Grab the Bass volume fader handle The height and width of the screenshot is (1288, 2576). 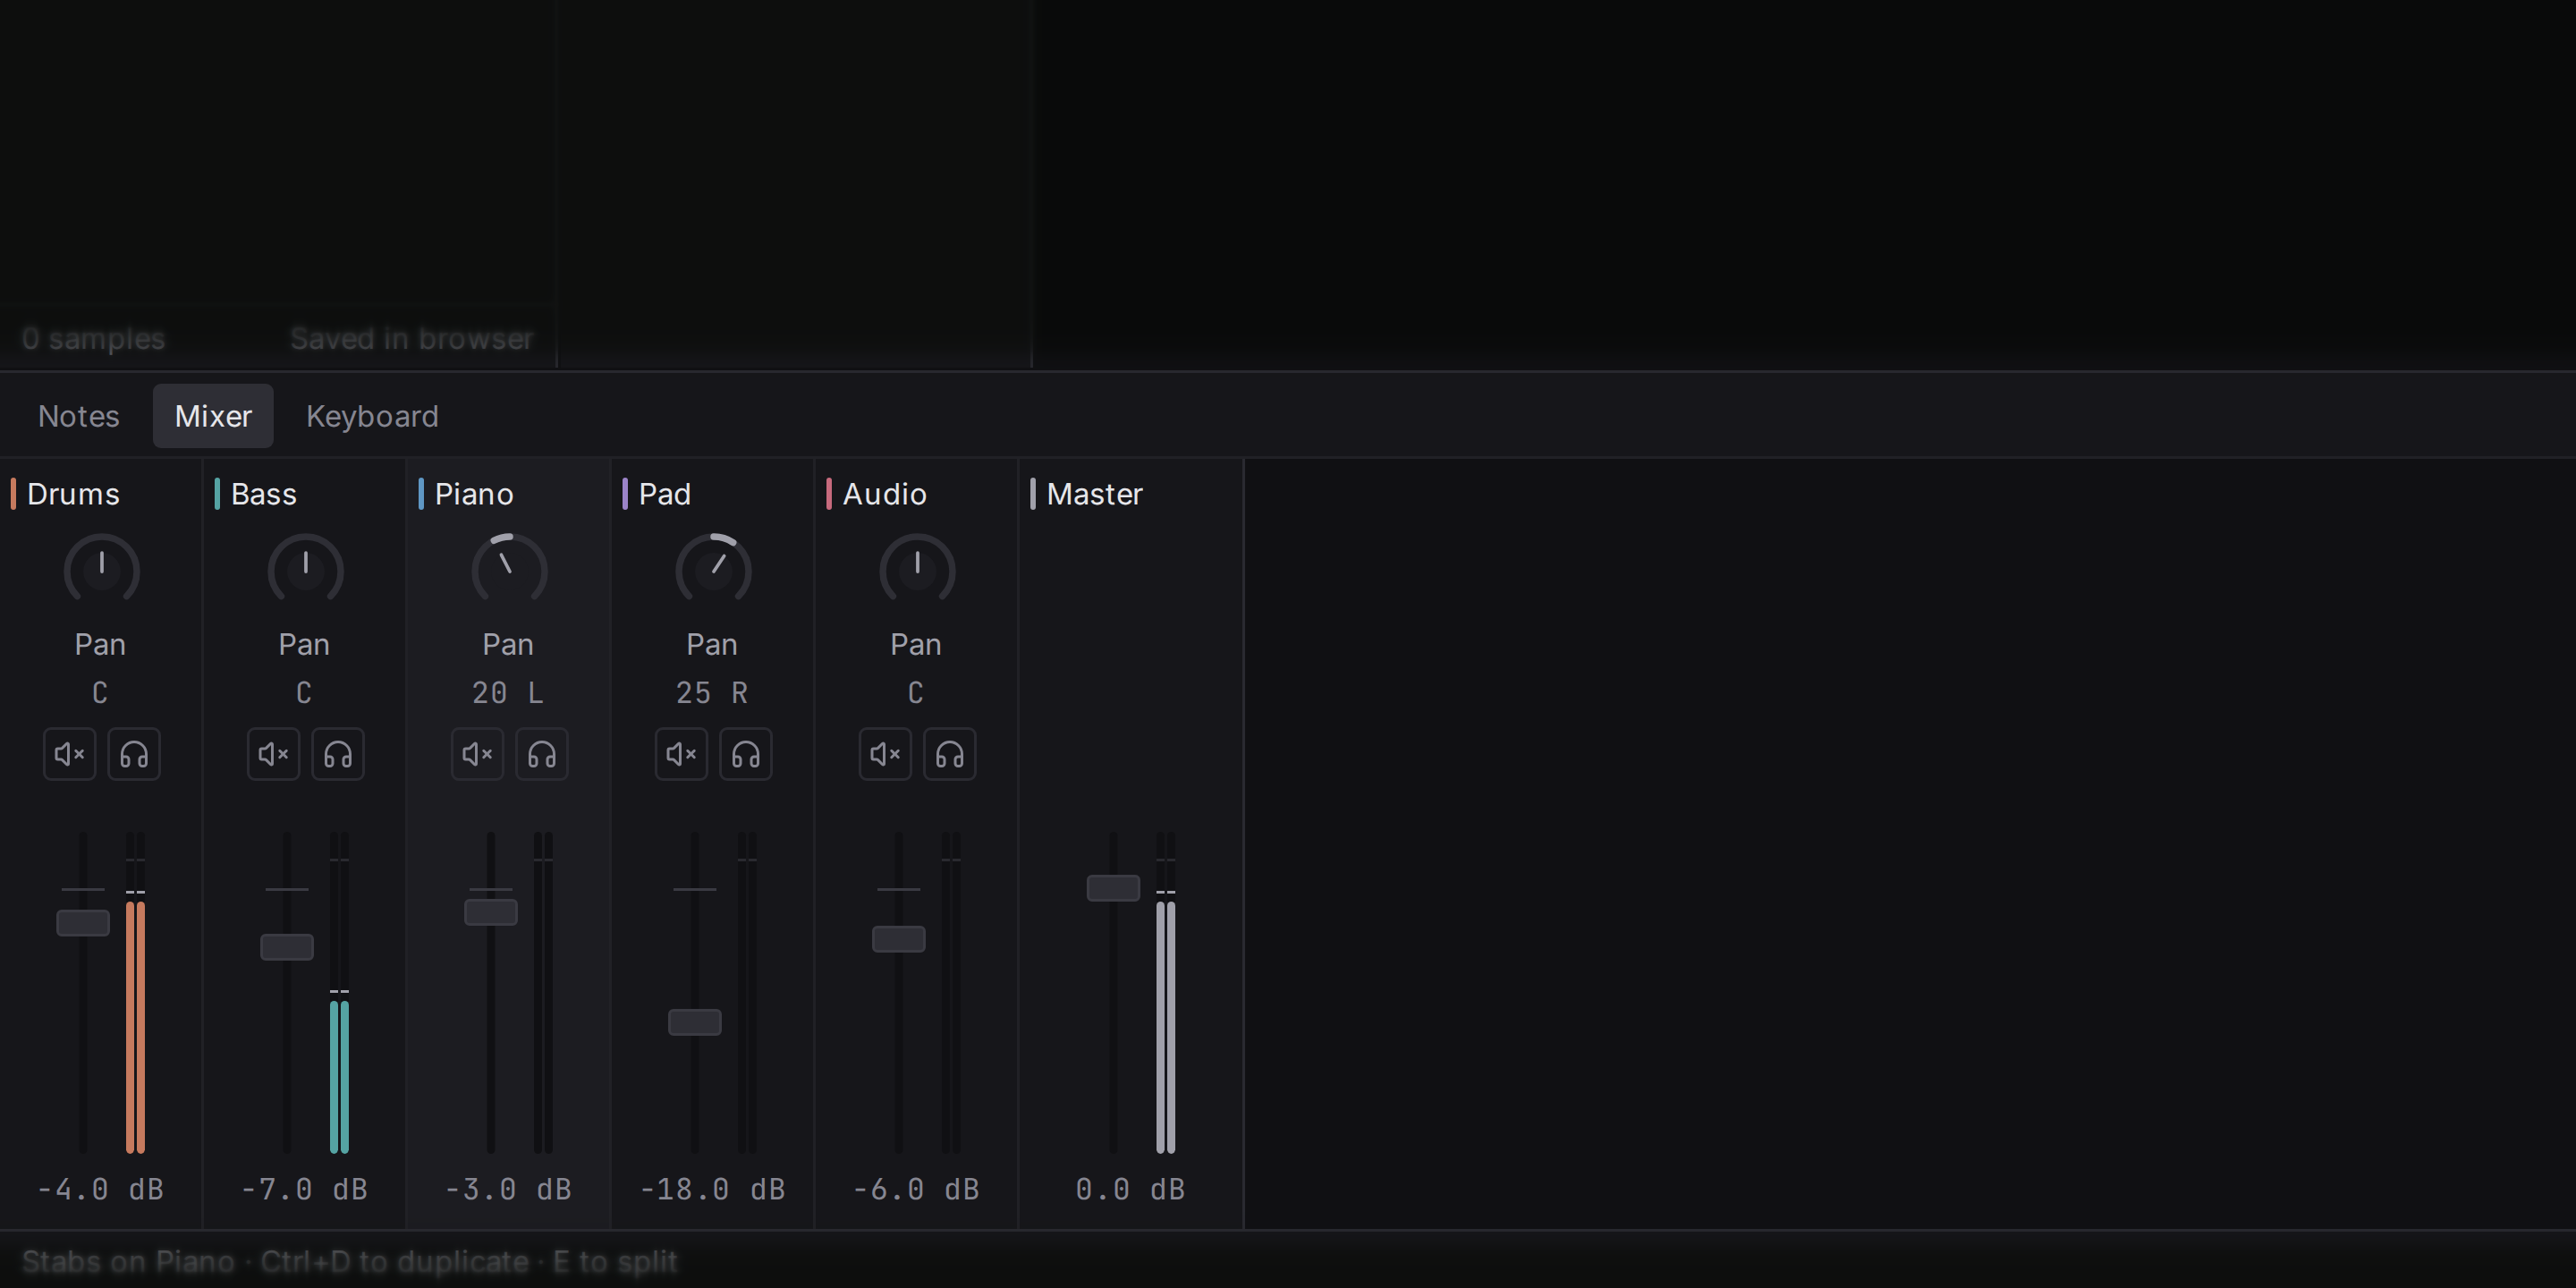(287, 947)
